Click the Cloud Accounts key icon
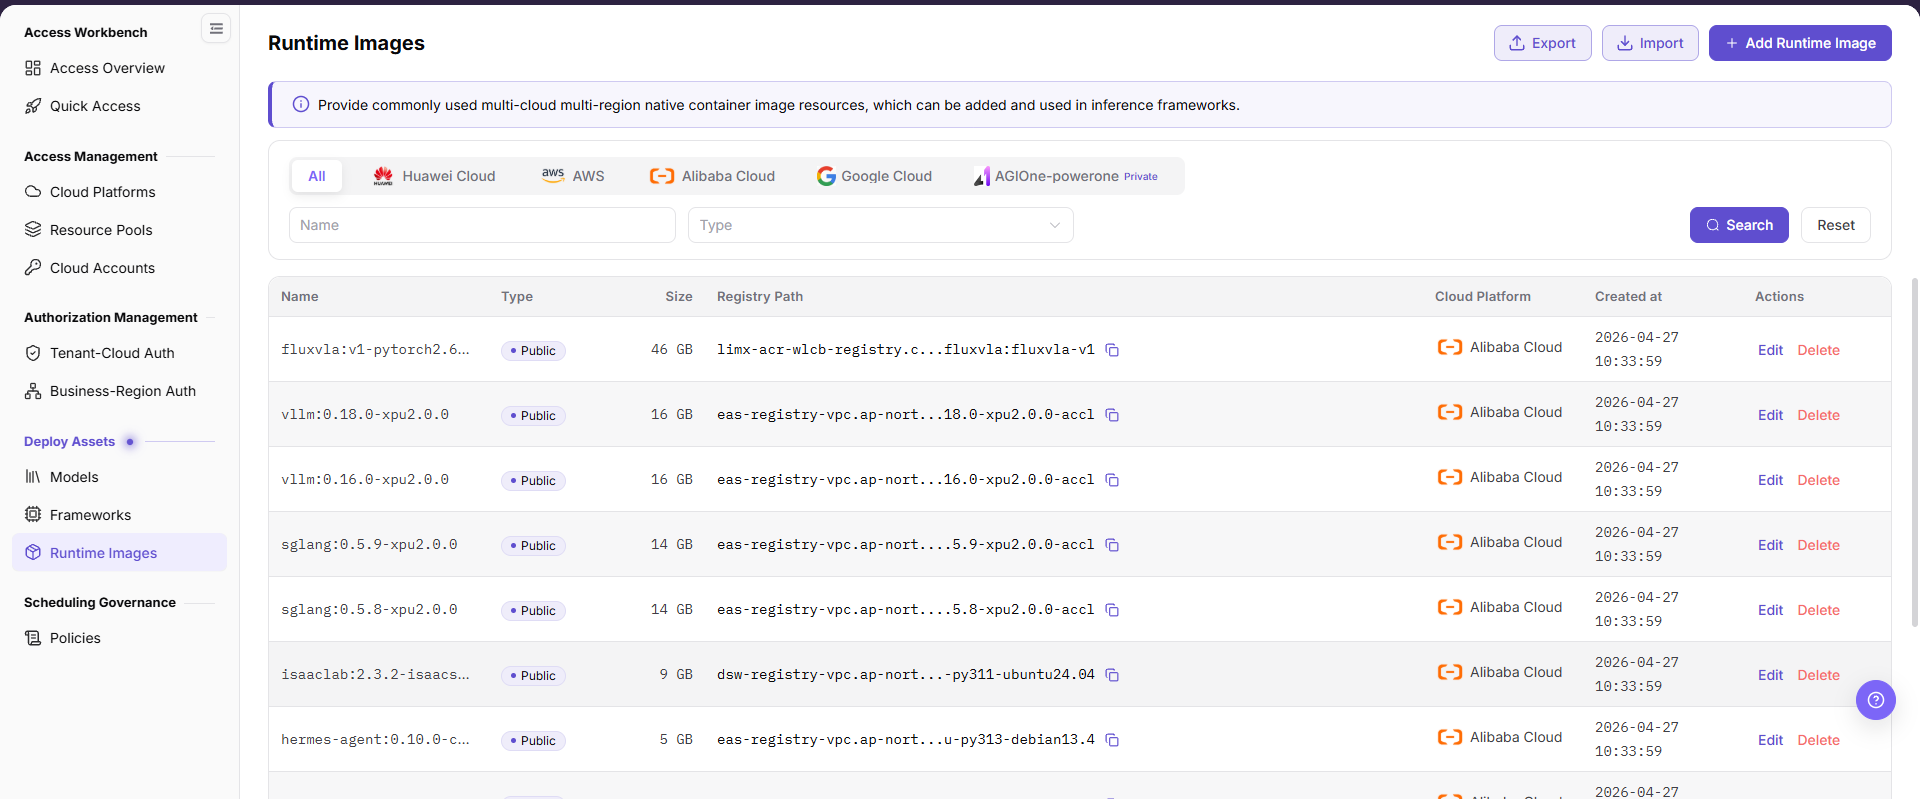The width and height of the screenshot is (1920, 799). pyautogui.click(x=33, y=268)
